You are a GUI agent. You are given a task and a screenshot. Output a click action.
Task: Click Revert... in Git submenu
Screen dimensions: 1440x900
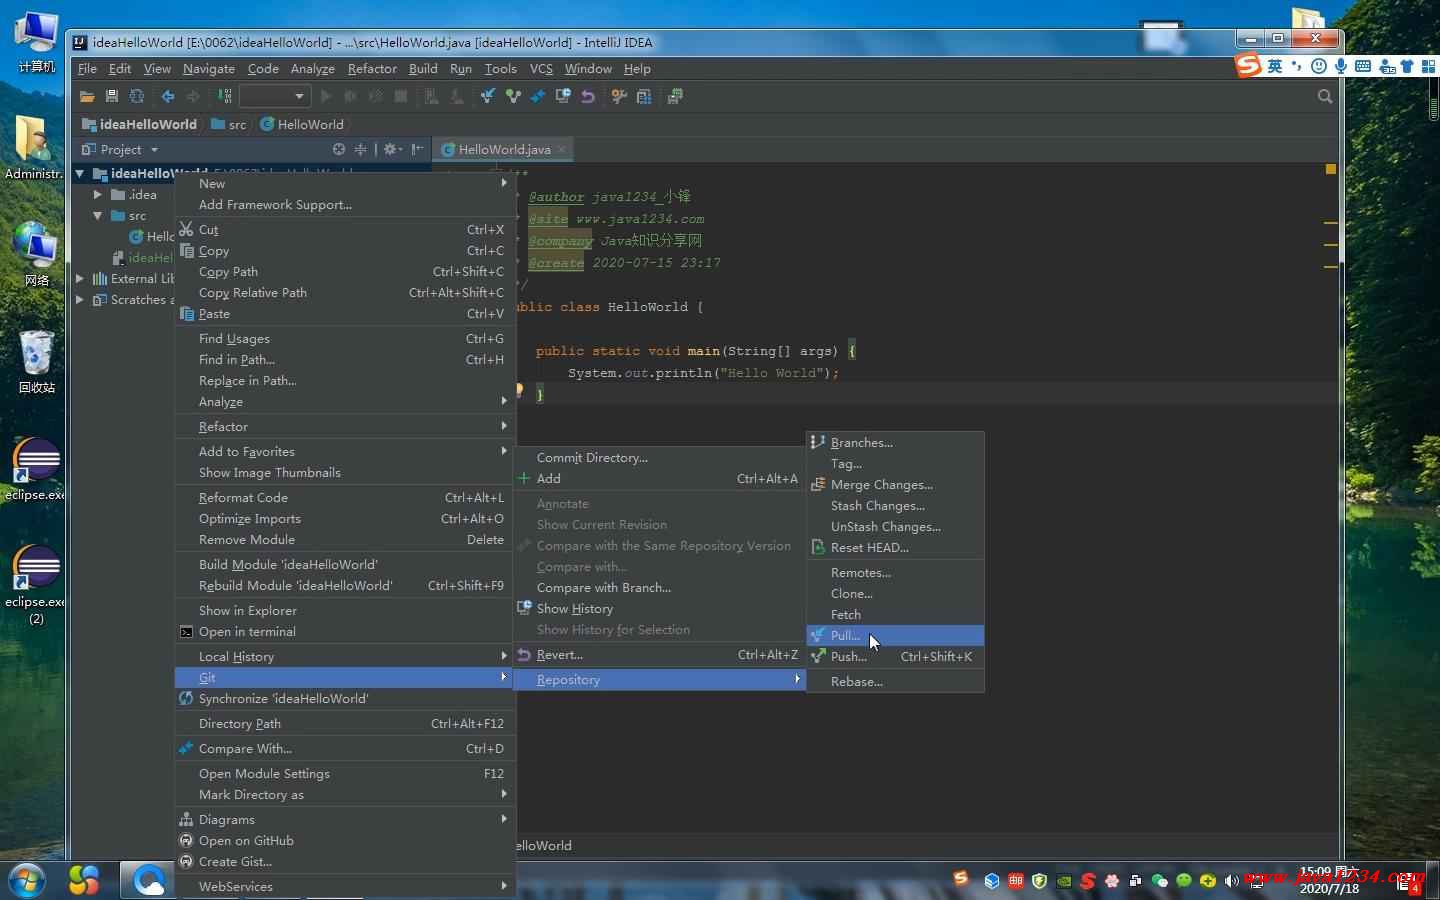tap(659, 654)
